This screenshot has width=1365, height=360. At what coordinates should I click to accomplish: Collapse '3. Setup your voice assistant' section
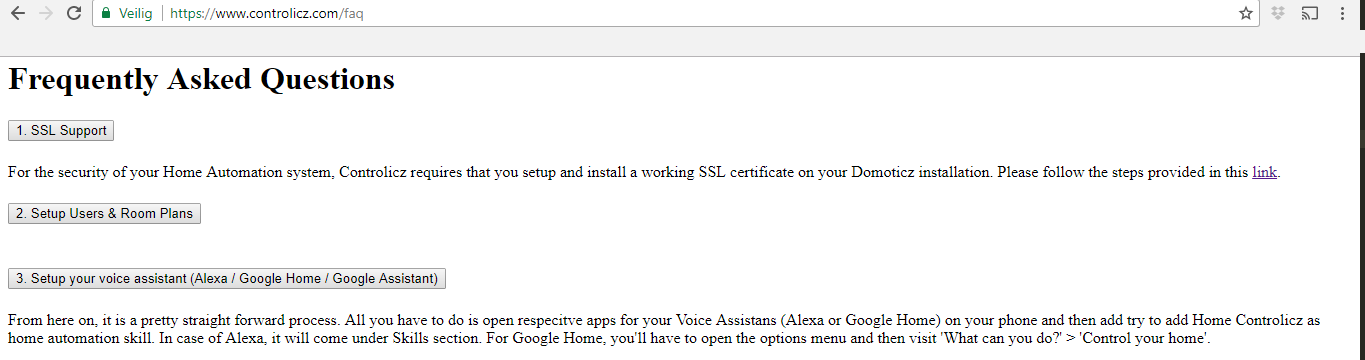[x=227, y=279]
